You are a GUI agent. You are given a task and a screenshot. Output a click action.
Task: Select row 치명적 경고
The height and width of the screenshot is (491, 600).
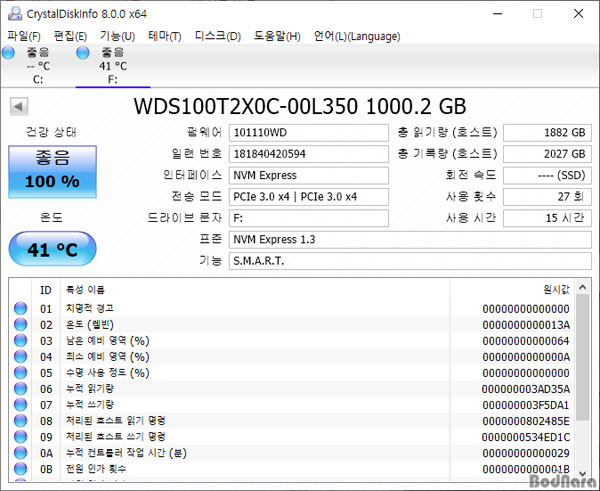[292, 308]
